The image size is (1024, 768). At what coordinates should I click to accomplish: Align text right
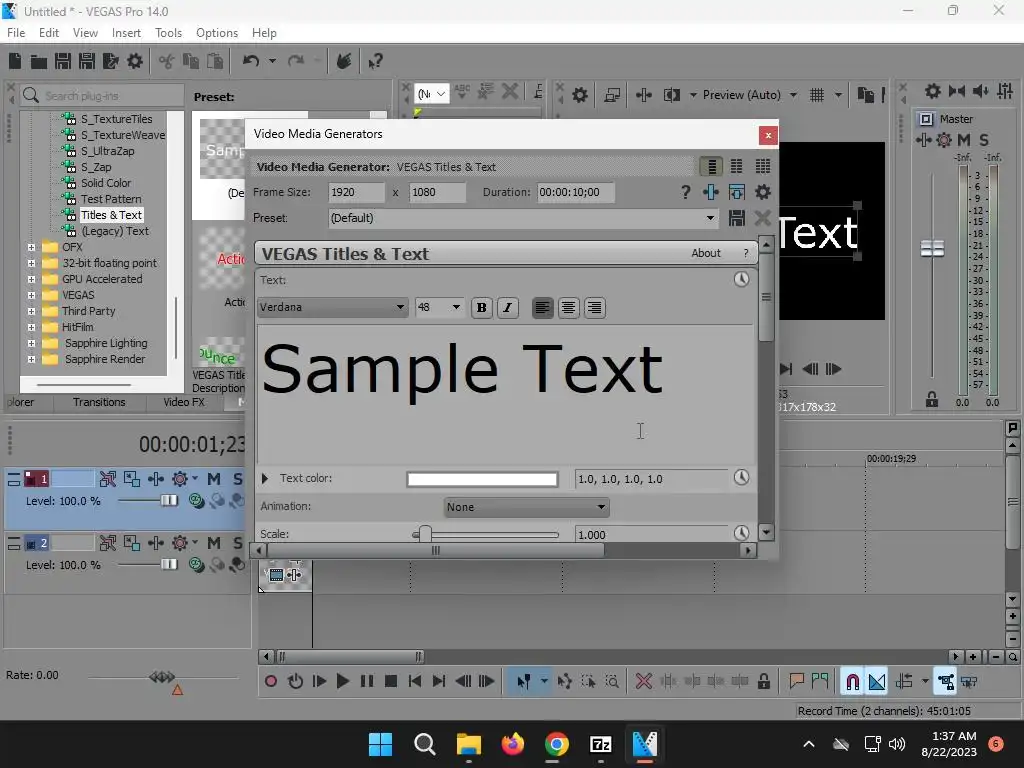coord(594,308)
